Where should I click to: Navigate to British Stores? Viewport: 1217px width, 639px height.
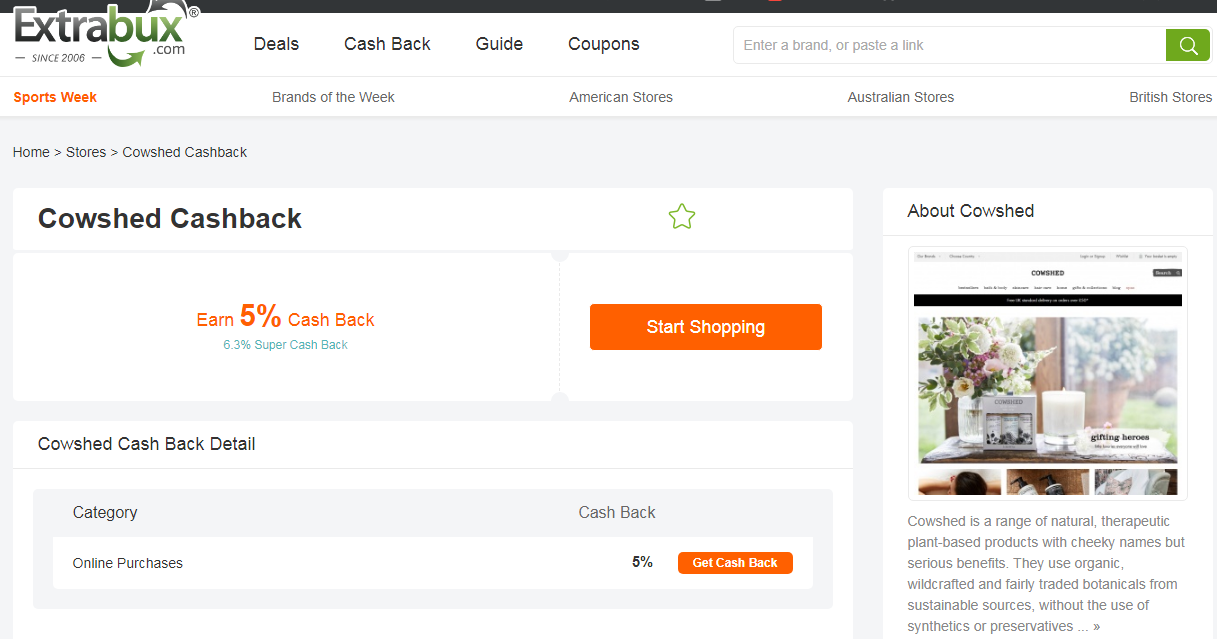point(1170,97)
